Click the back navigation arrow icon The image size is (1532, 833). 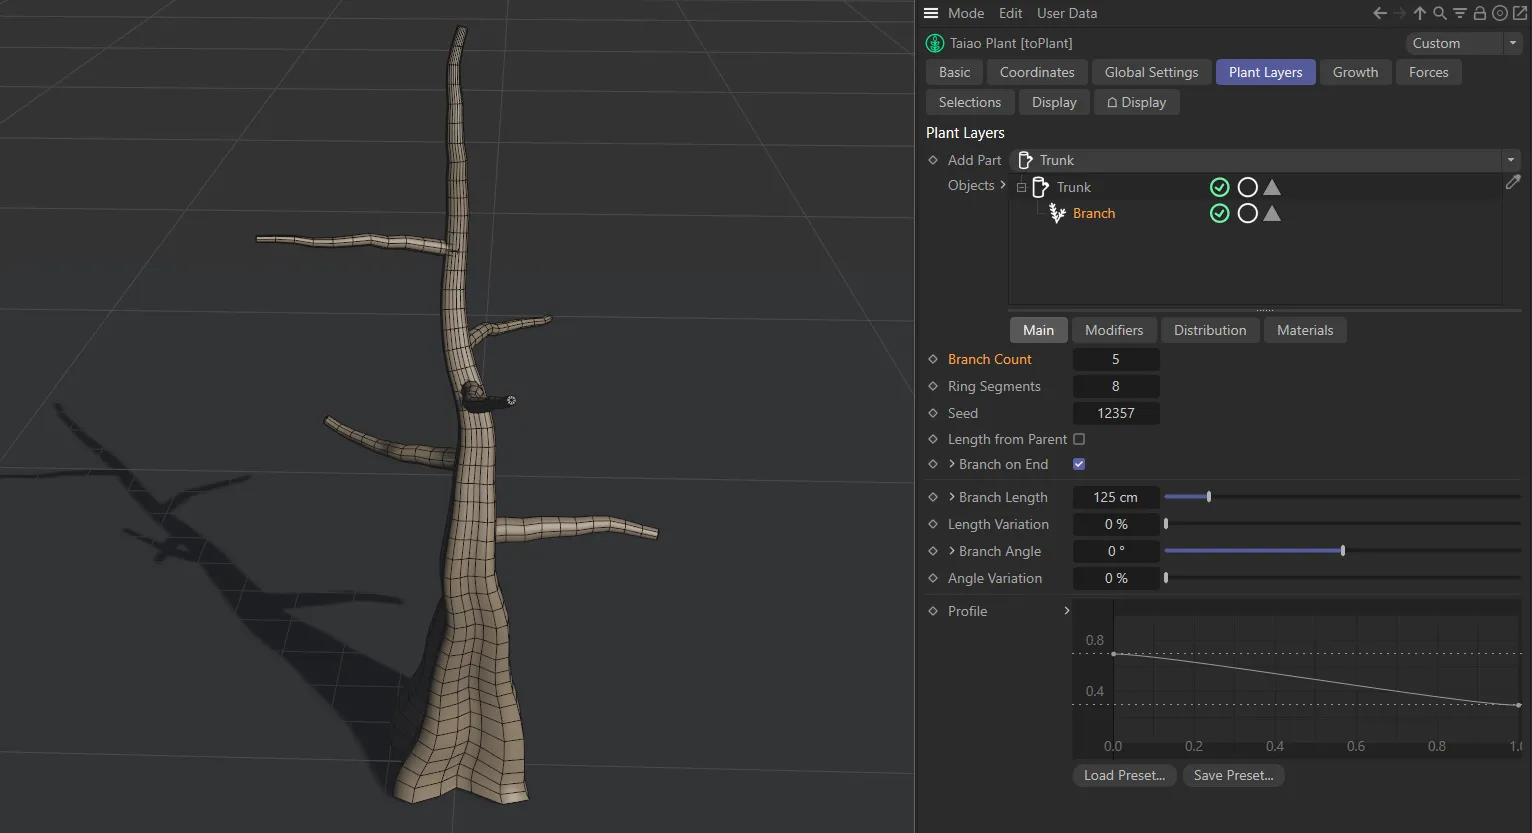click(x=1379, y=13)
